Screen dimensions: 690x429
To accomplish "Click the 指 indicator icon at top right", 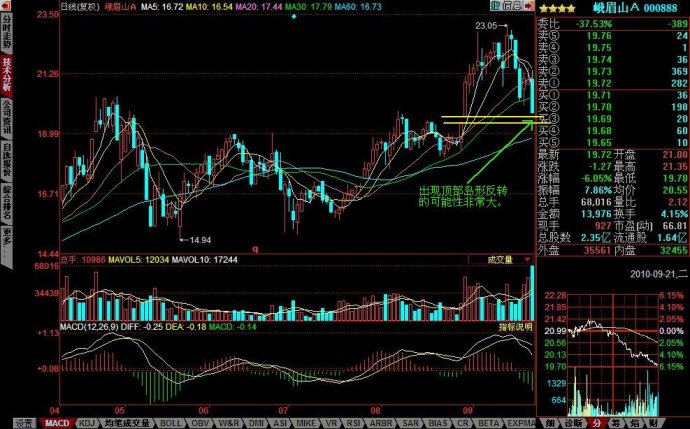I will pyautogui.click(x=495, y=6).
